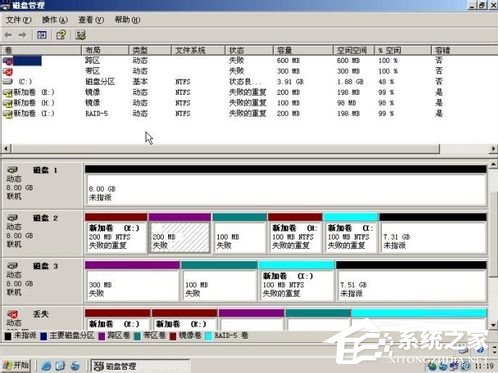This screenshot has height=373, width=498.
Task: Click the Internet Explorer quick launch icon
Action: pyautogui.click(x=46, y=366)
